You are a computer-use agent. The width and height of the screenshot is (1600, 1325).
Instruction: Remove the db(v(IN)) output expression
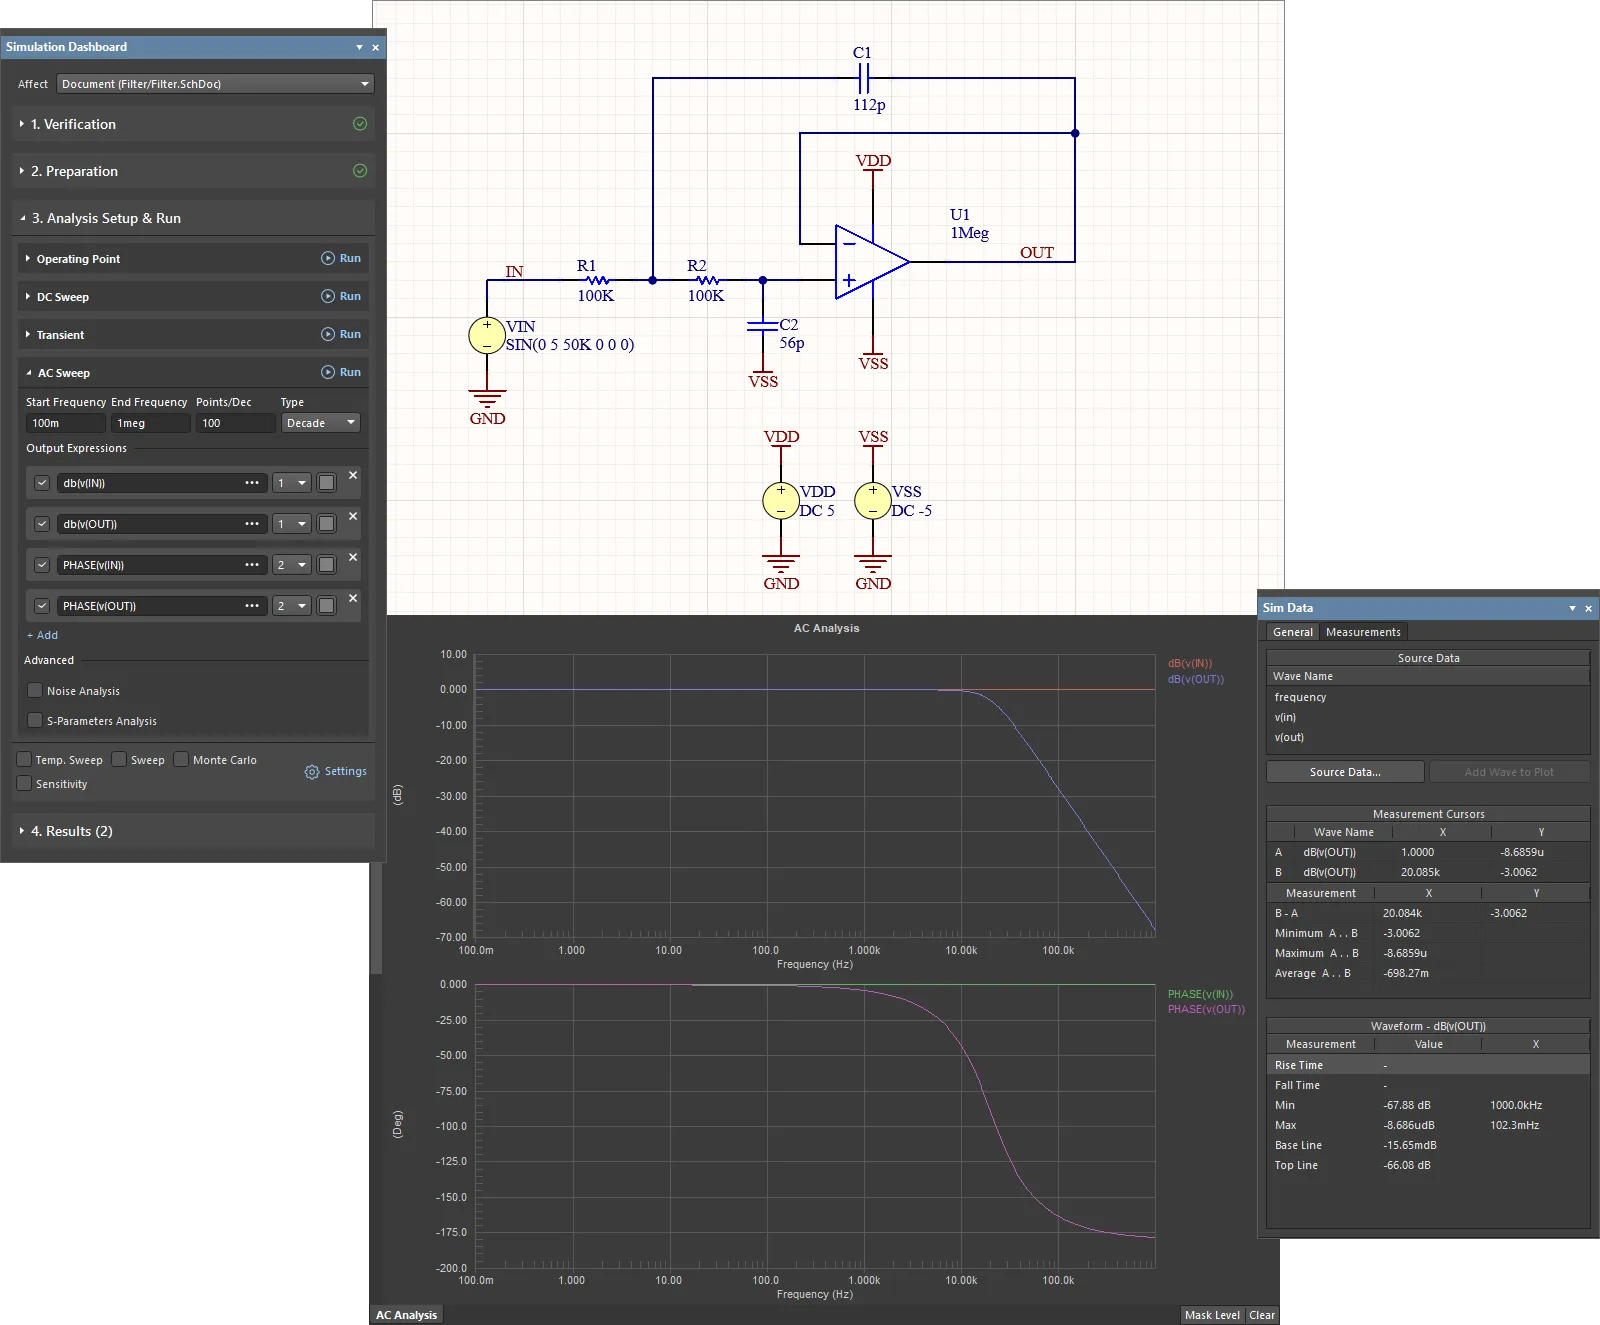353,476
